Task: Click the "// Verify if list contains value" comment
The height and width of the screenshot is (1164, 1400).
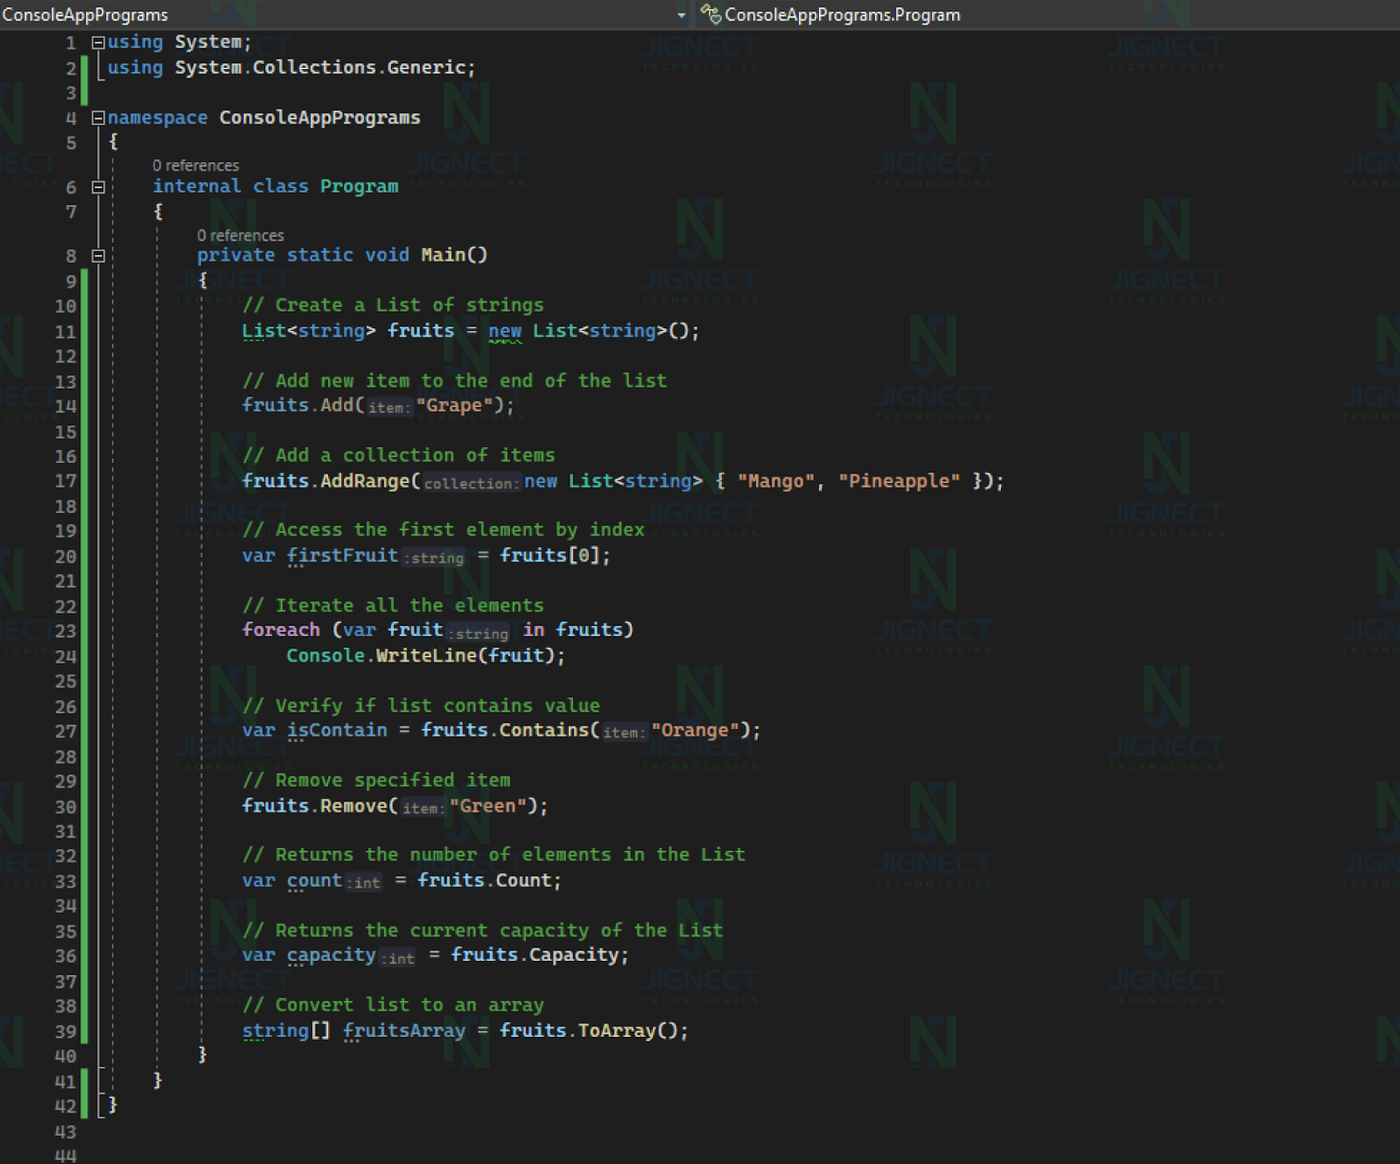Action: [421, 706]
